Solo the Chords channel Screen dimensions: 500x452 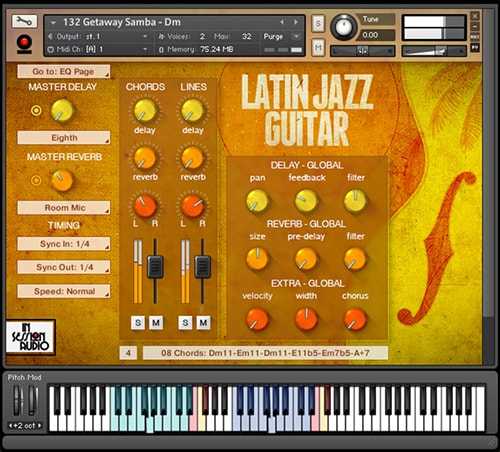[138, 322]
